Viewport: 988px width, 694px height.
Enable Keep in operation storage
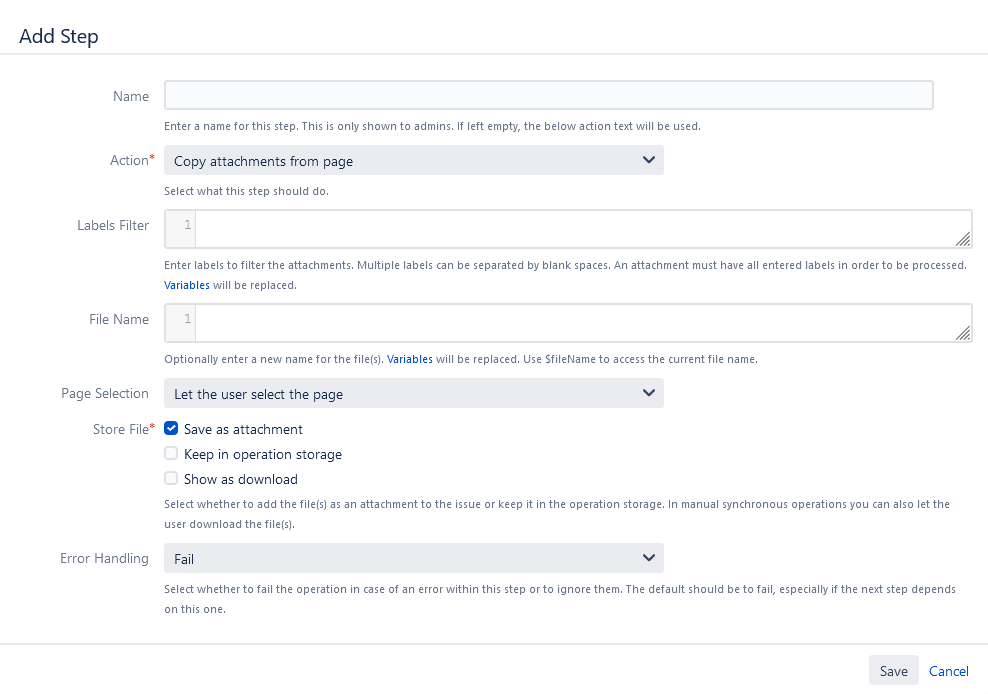coord(172,454)
